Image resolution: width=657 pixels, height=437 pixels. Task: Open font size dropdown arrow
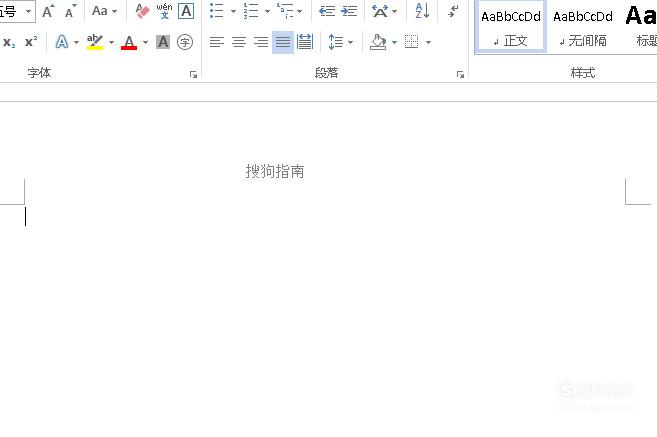[x=28, y=11]
